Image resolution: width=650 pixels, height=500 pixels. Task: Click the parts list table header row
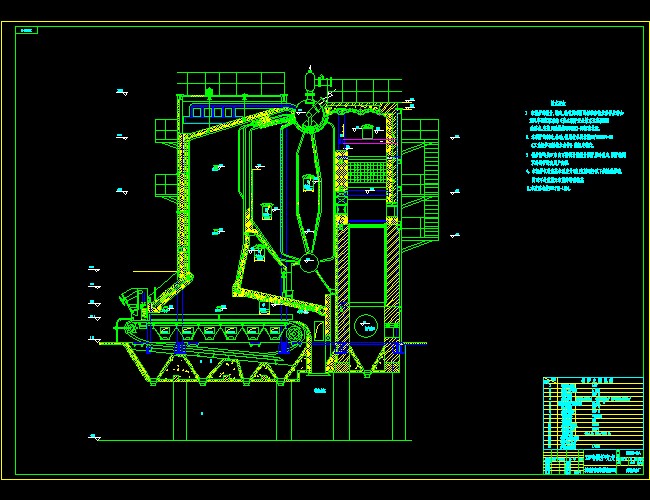click(593, 380)
